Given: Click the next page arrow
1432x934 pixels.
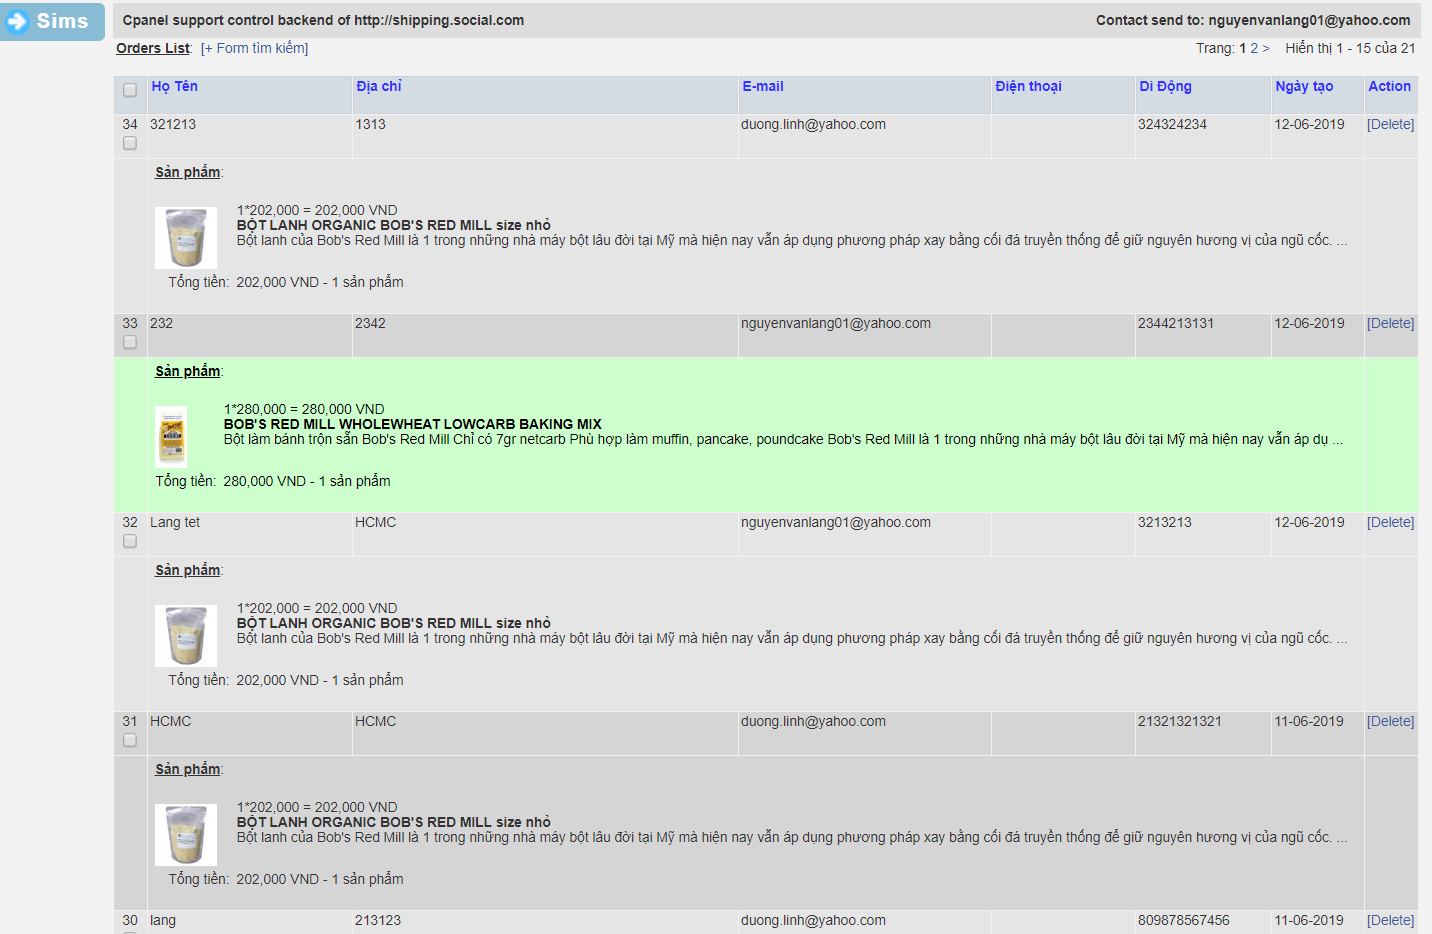Looking at the screenshot, I should [x=1266, y=48].
